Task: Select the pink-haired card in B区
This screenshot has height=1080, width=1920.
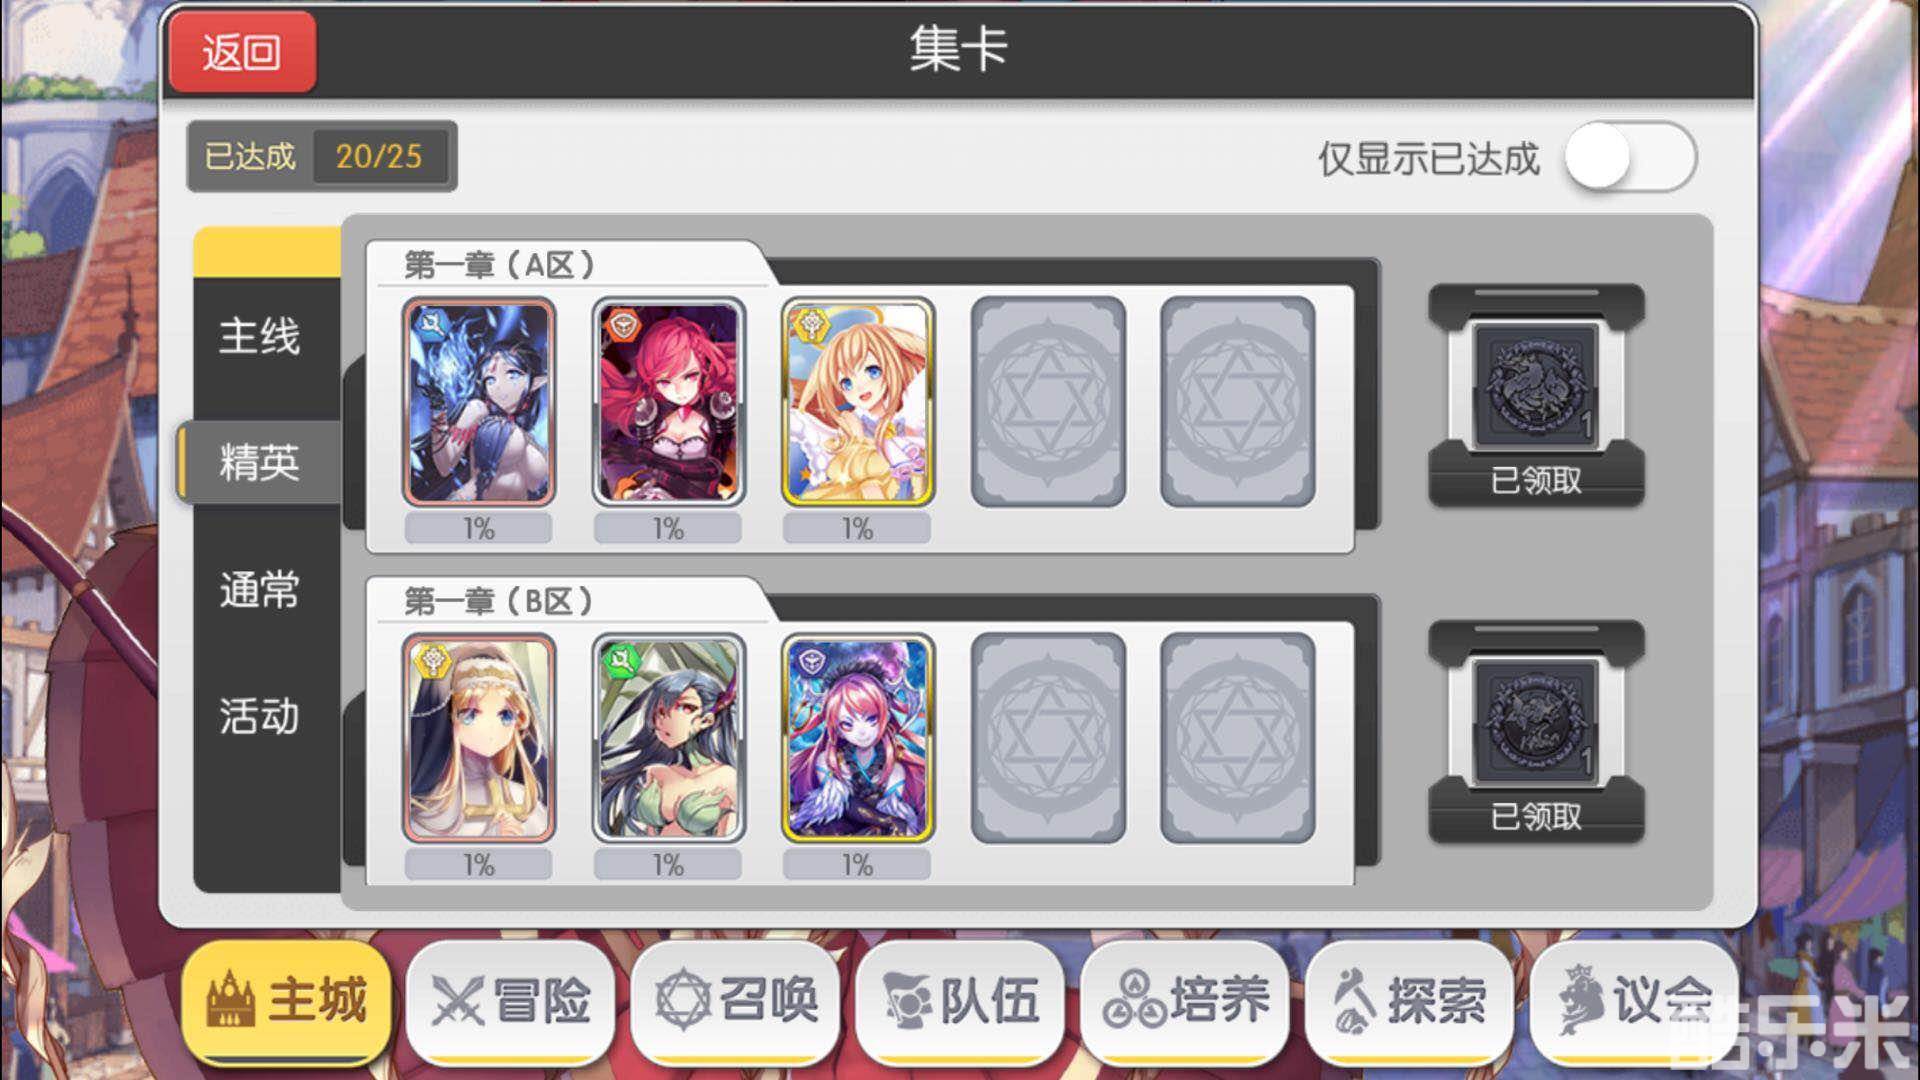Action: point(857,738)
